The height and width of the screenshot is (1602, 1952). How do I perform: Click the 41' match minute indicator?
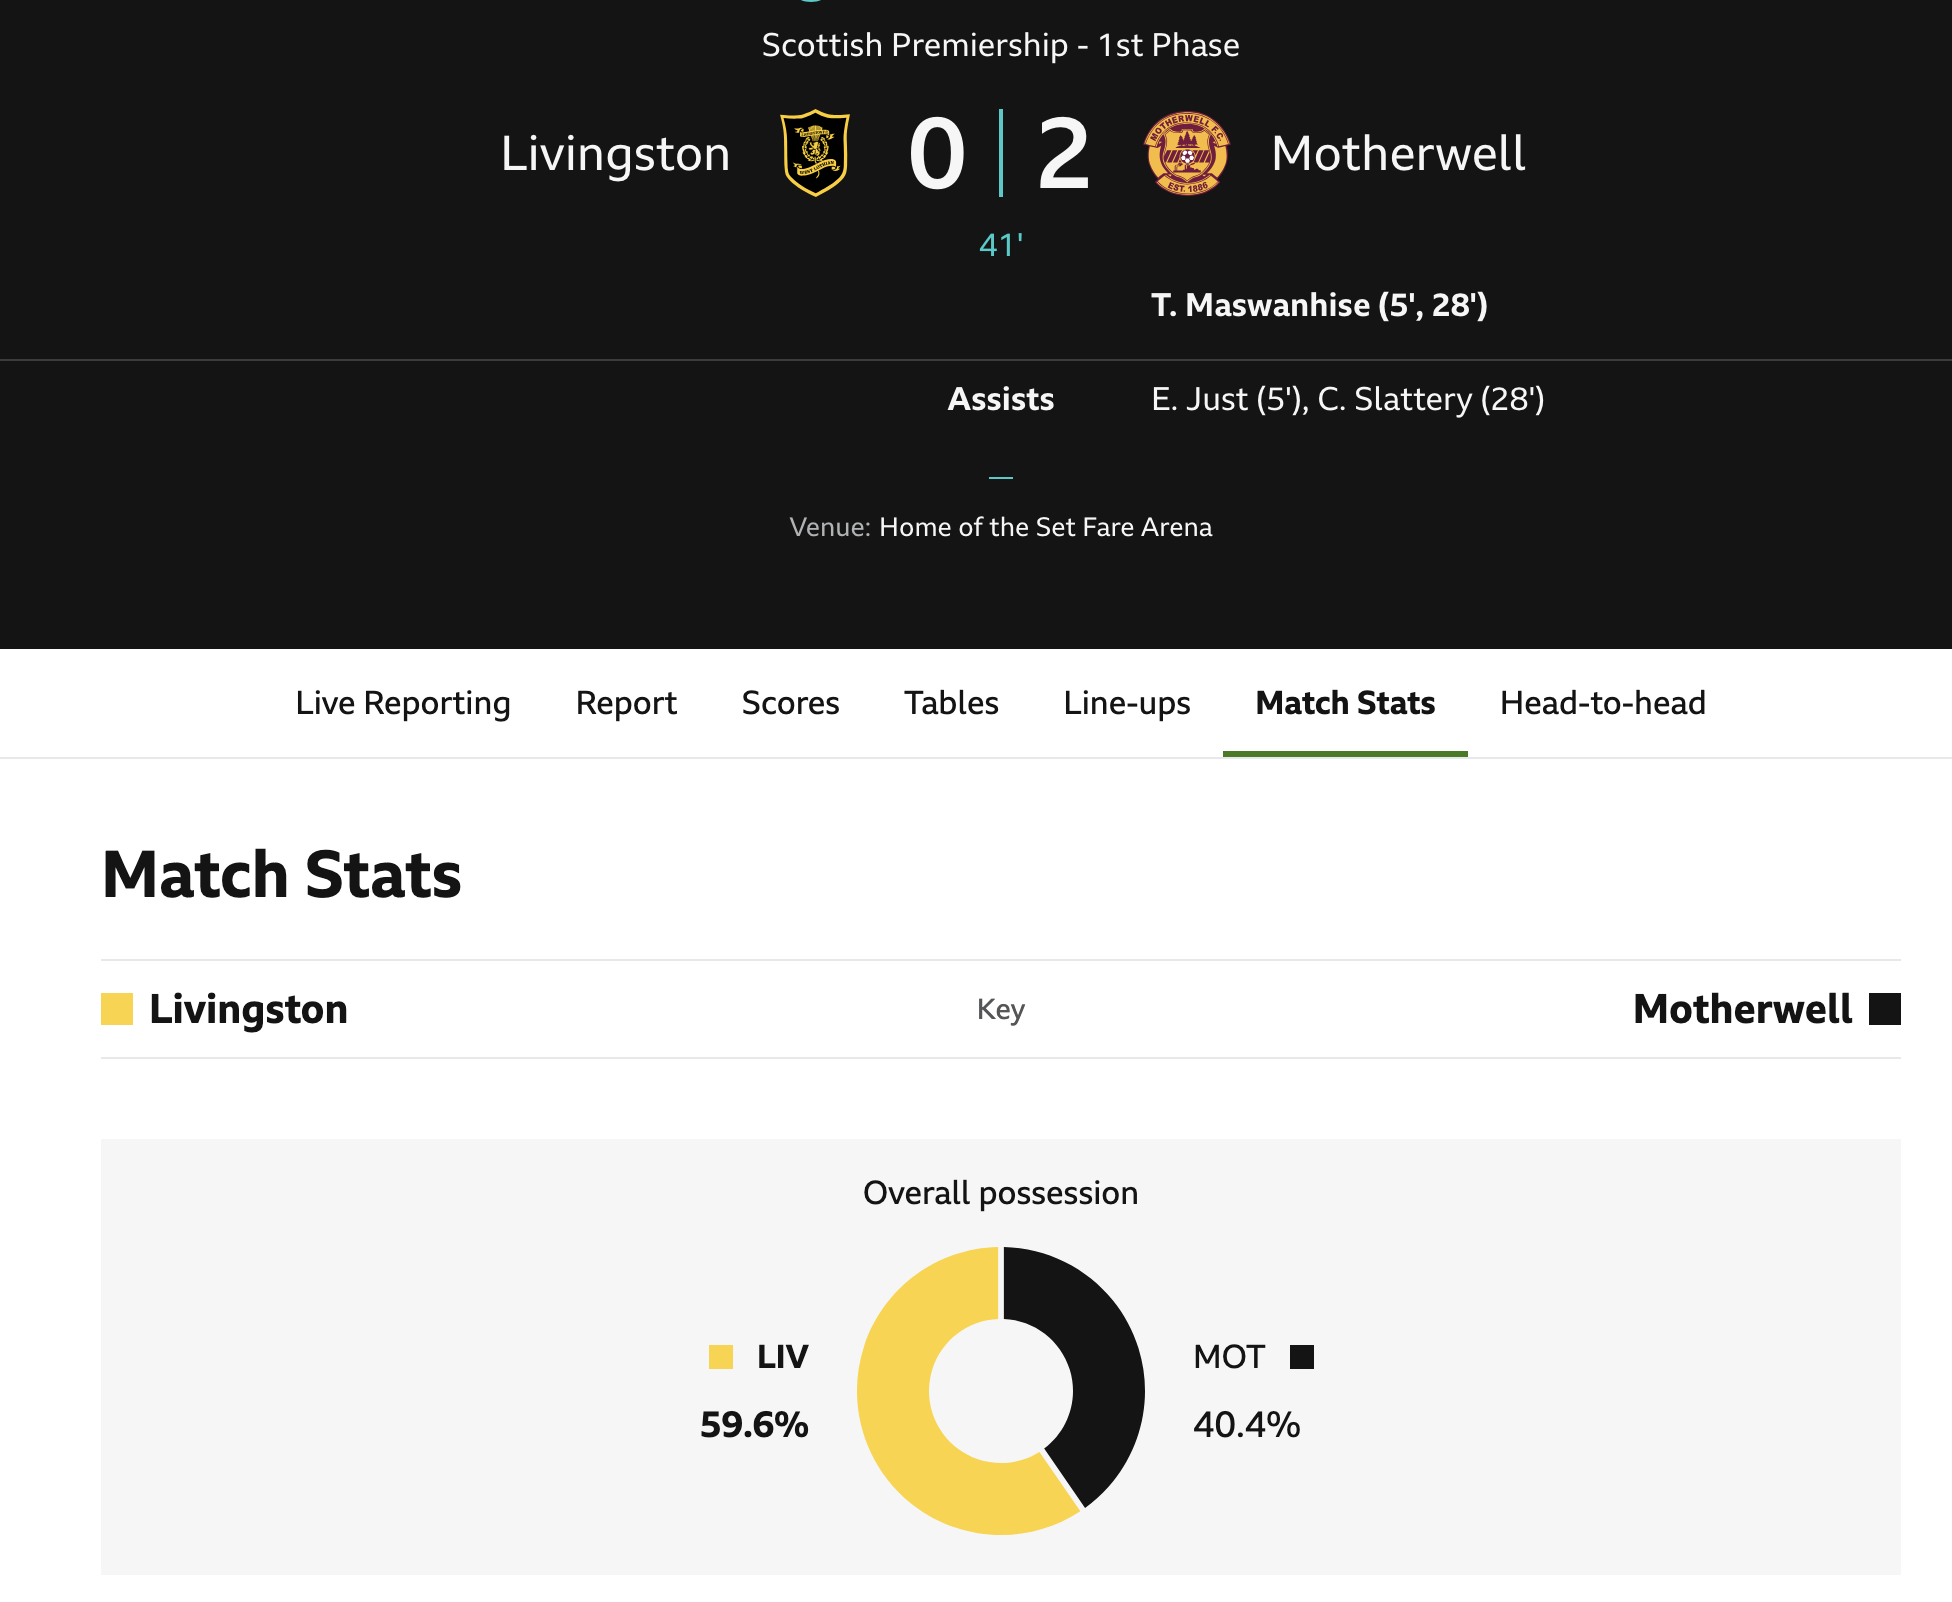(1001, 245)
